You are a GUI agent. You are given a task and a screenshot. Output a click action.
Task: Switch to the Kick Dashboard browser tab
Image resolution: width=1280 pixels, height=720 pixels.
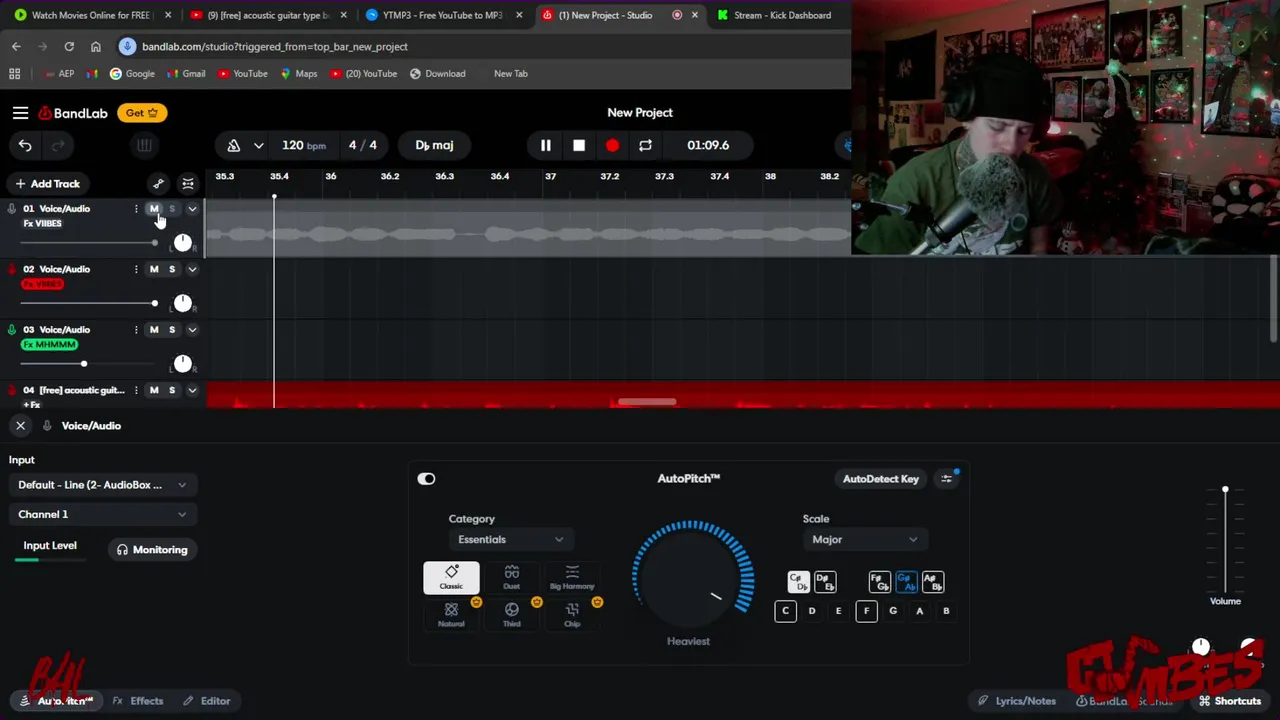782,15
